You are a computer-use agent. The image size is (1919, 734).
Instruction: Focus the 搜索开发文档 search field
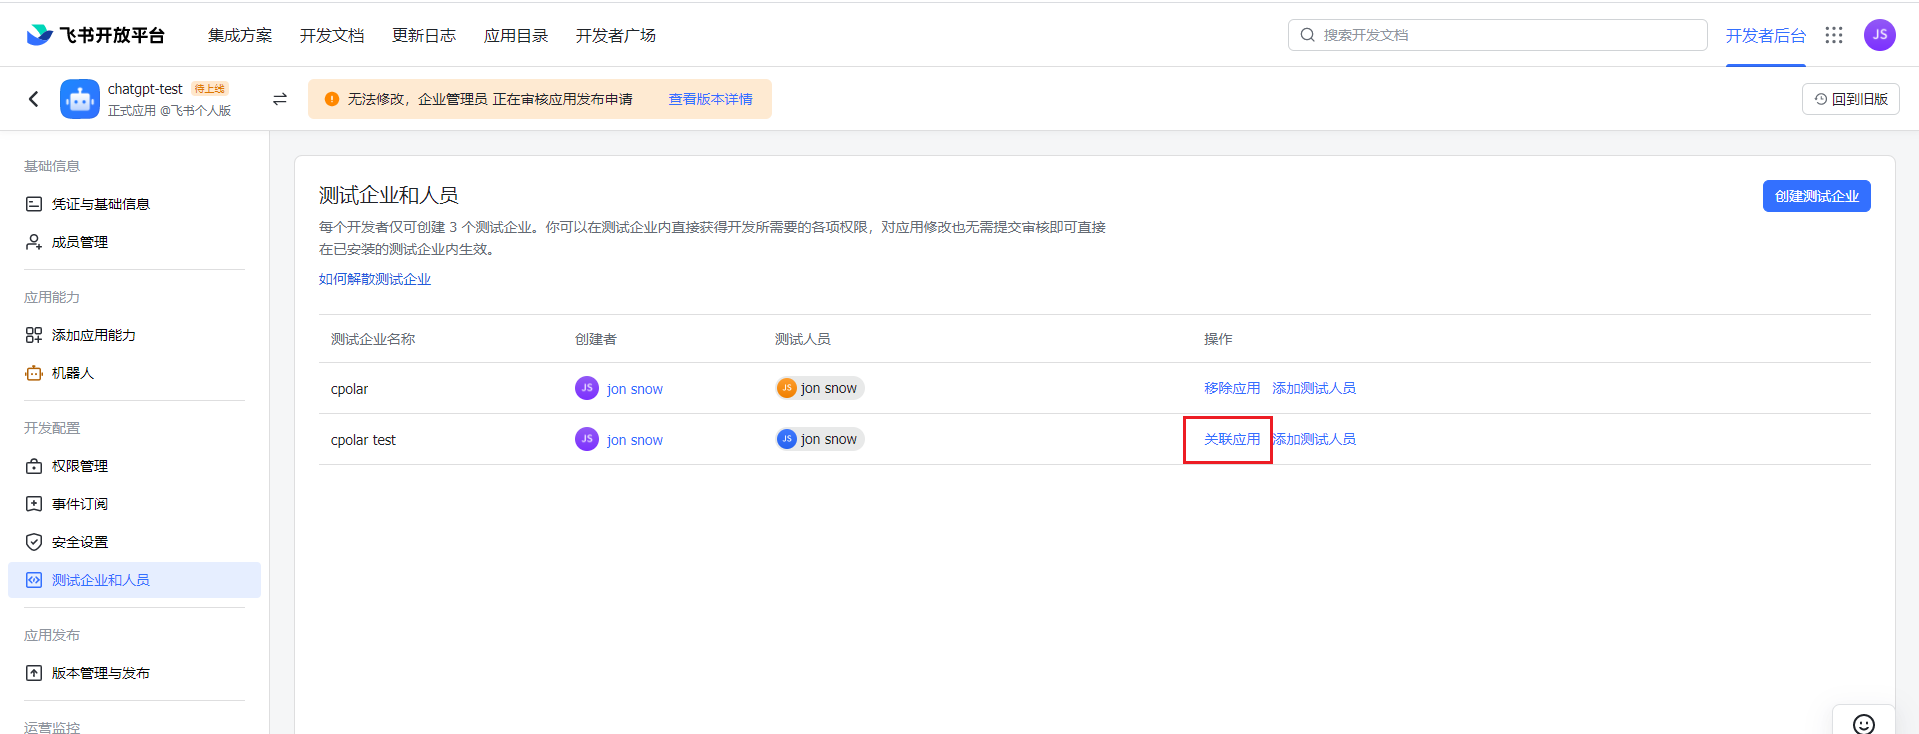[x=1498, y=35]
